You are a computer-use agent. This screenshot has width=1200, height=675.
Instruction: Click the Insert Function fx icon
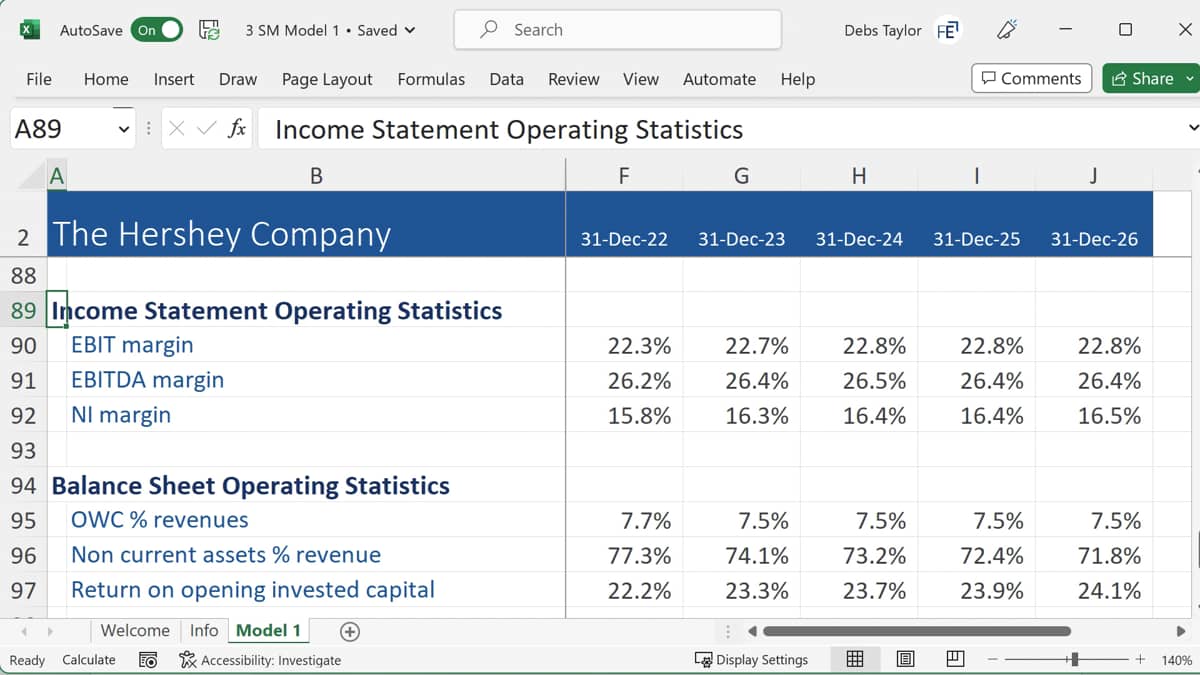[237, 128]
